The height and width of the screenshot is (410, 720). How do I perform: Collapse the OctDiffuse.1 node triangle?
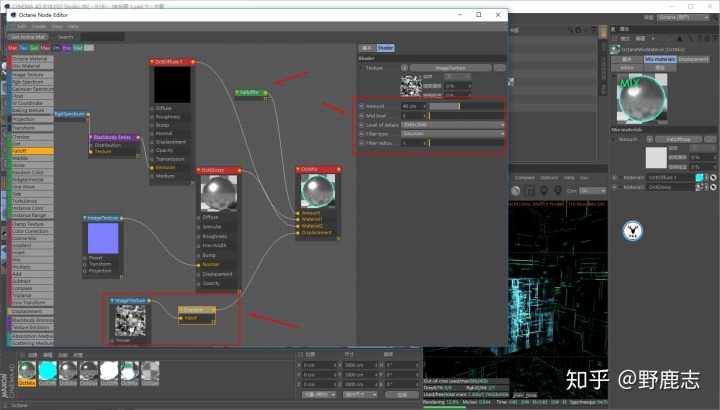152,62
